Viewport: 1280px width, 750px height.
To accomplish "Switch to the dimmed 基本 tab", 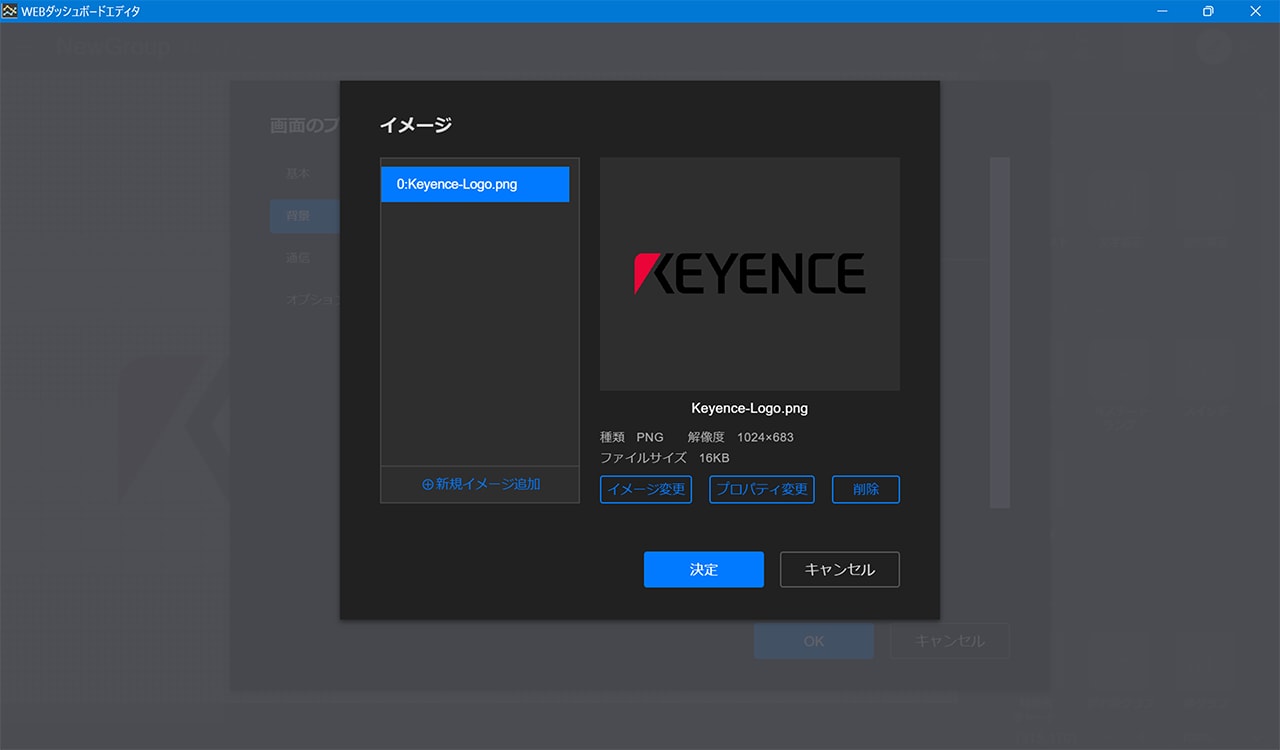I will click(x=298, y=174).
